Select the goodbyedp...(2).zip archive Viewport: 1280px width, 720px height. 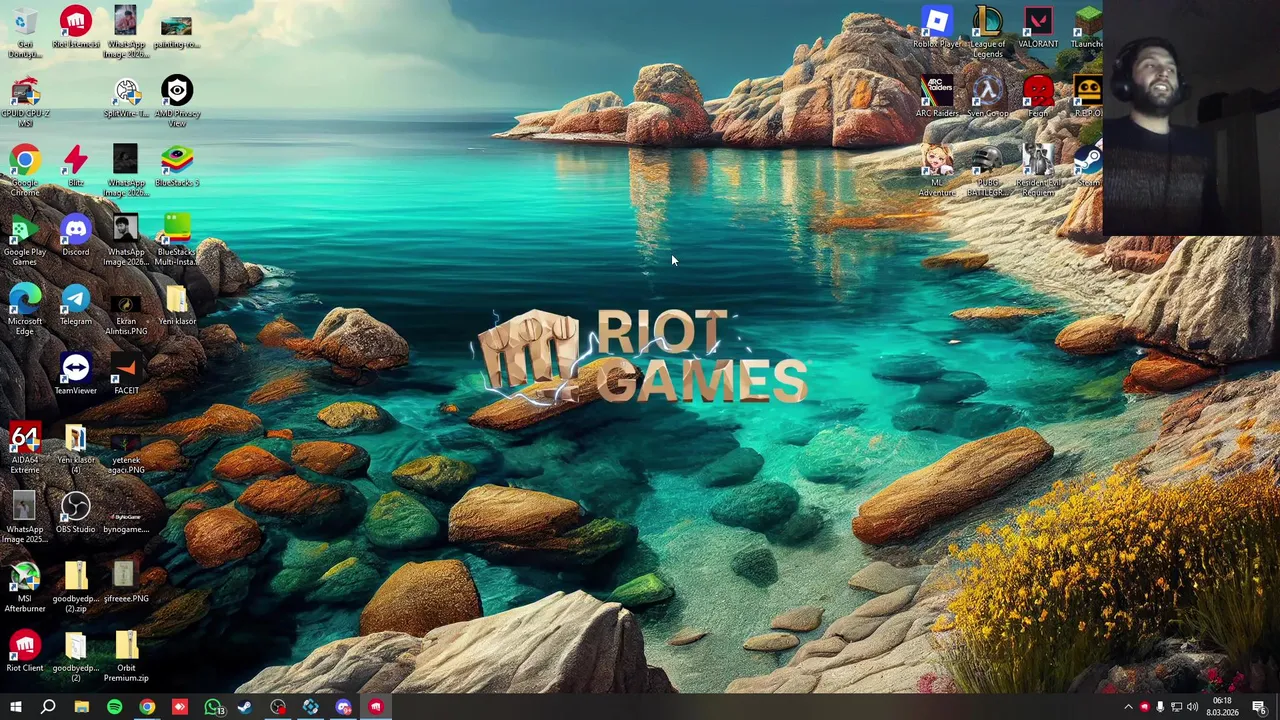[x=76, y=587]
